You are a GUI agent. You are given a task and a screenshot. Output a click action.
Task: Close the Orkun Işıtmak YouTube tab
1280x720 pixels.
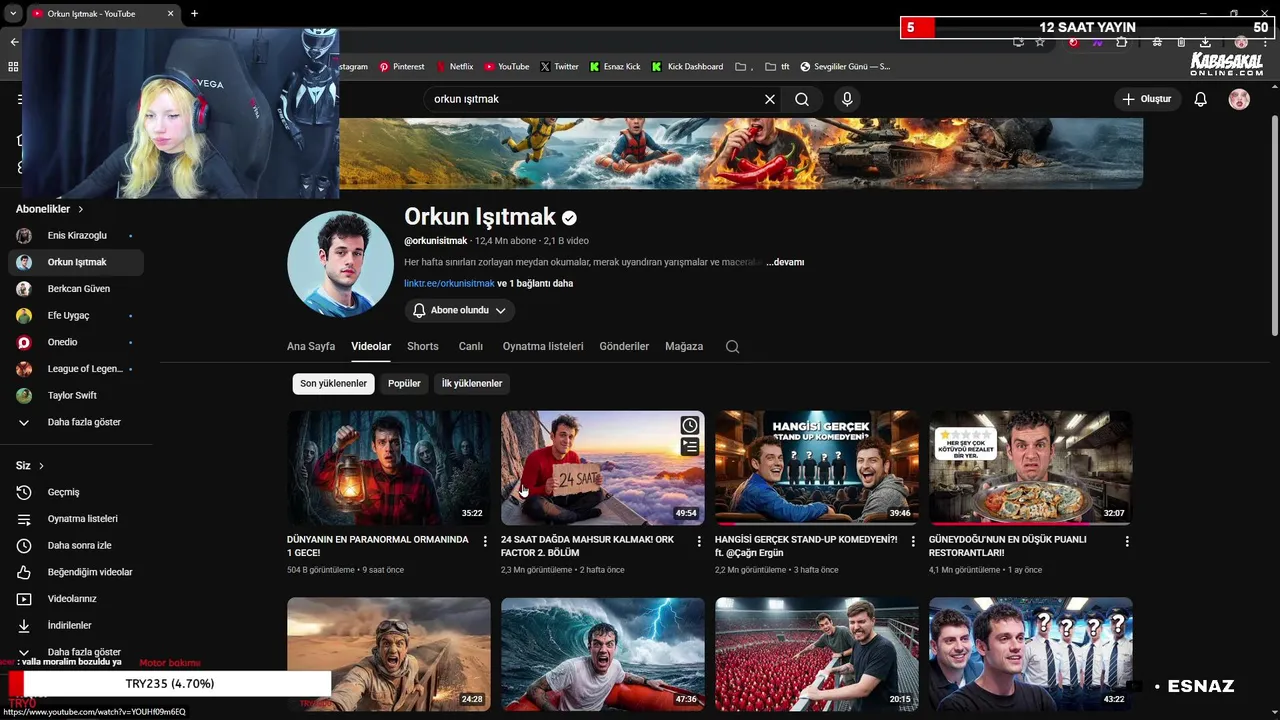[171, 13]
